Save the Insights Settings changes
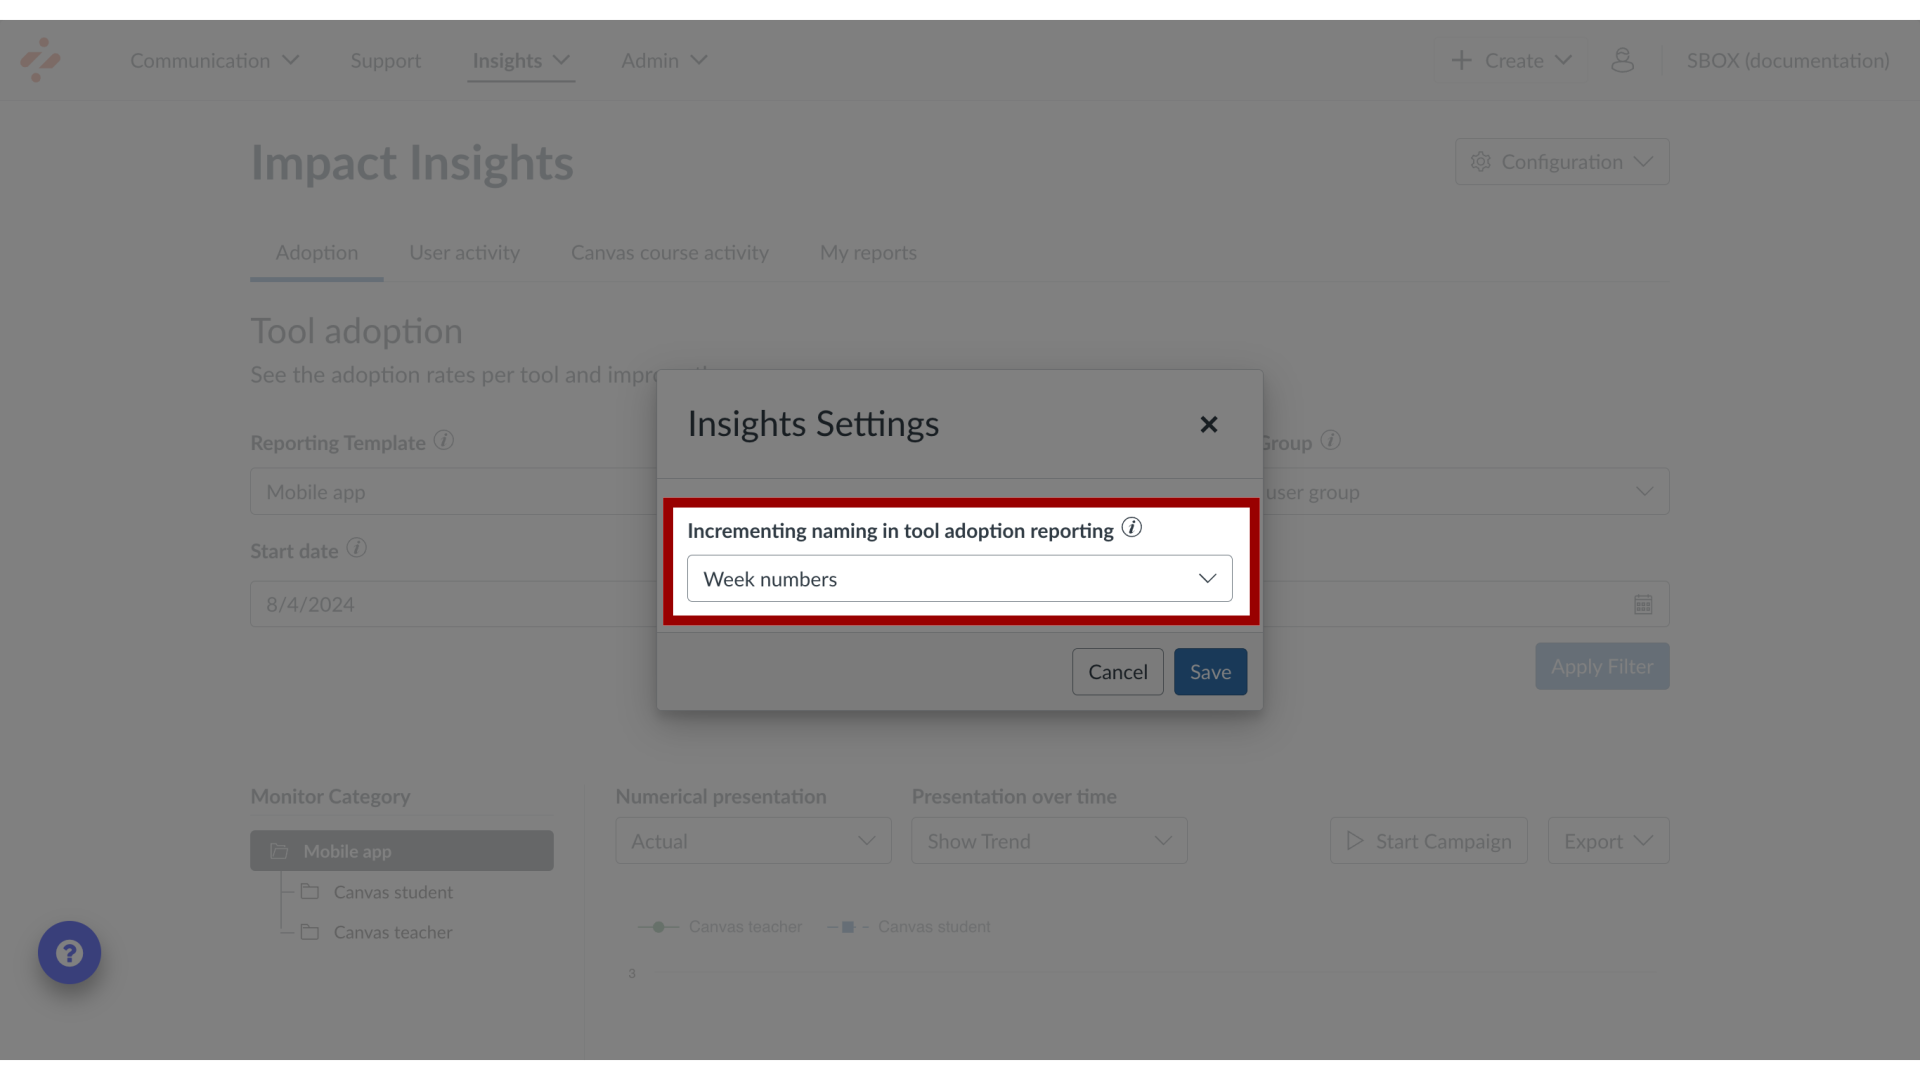 (1209, 671)
